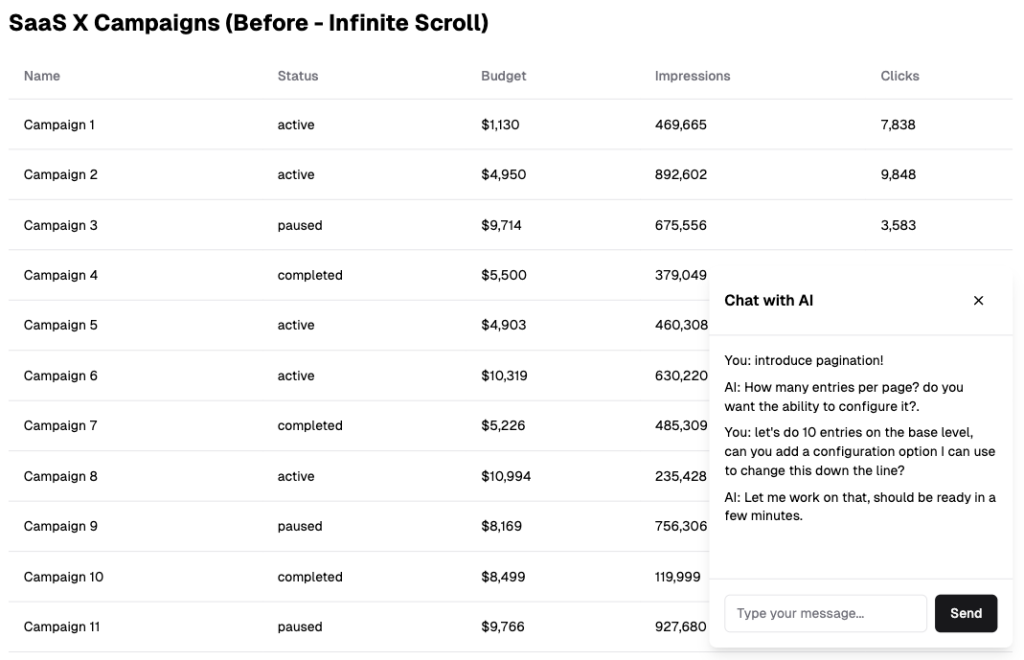Click completed status for Campaign 7

pos(310,426)
